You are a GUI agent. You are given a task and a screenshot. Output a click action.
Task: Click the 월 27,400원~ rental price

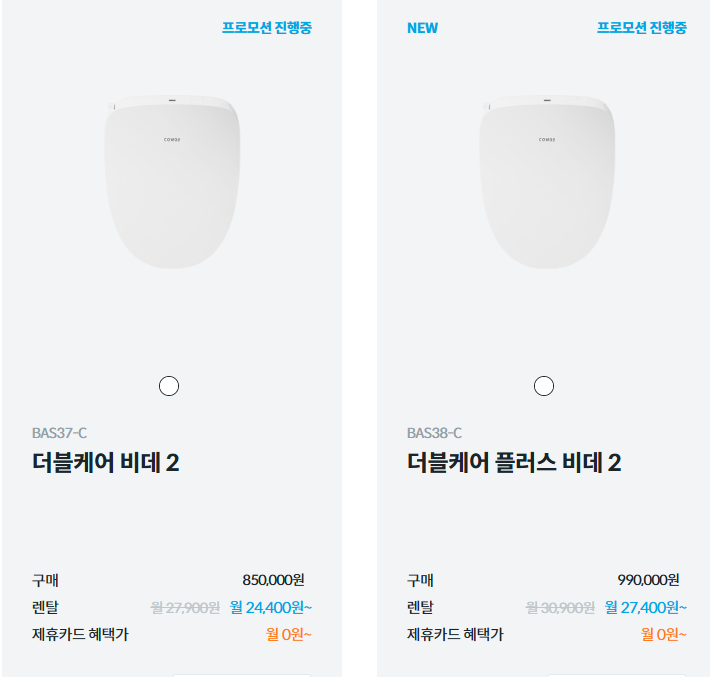point(646,607)
